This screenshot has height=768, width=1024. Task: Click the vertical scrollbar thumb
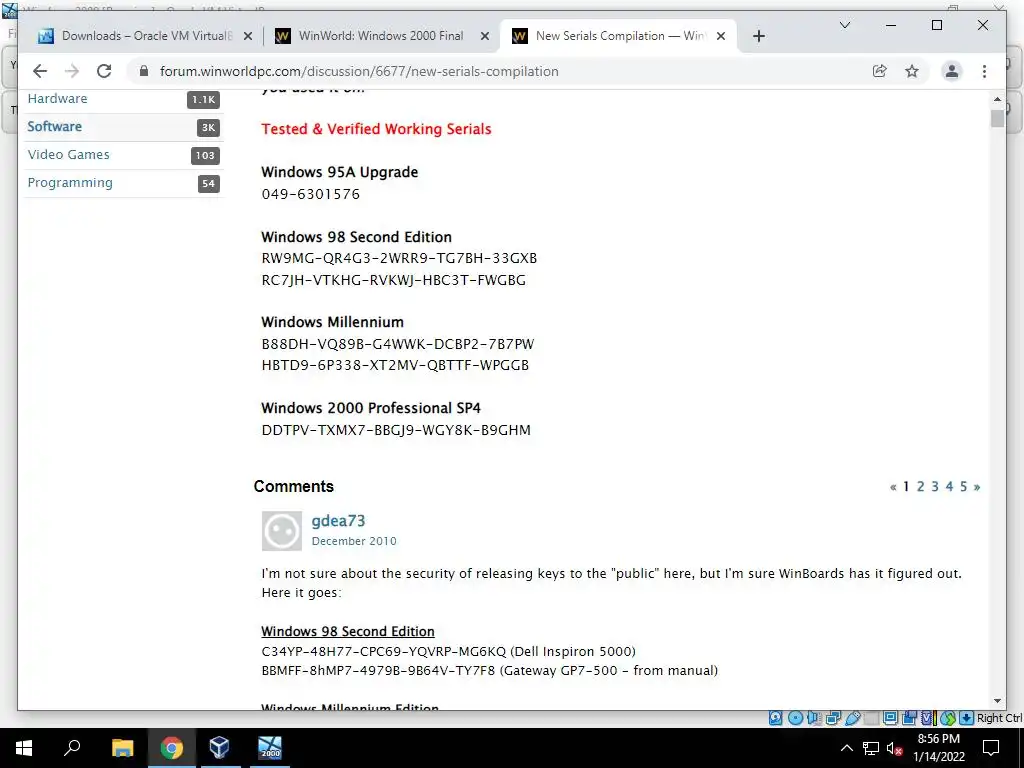coord(997,118)
